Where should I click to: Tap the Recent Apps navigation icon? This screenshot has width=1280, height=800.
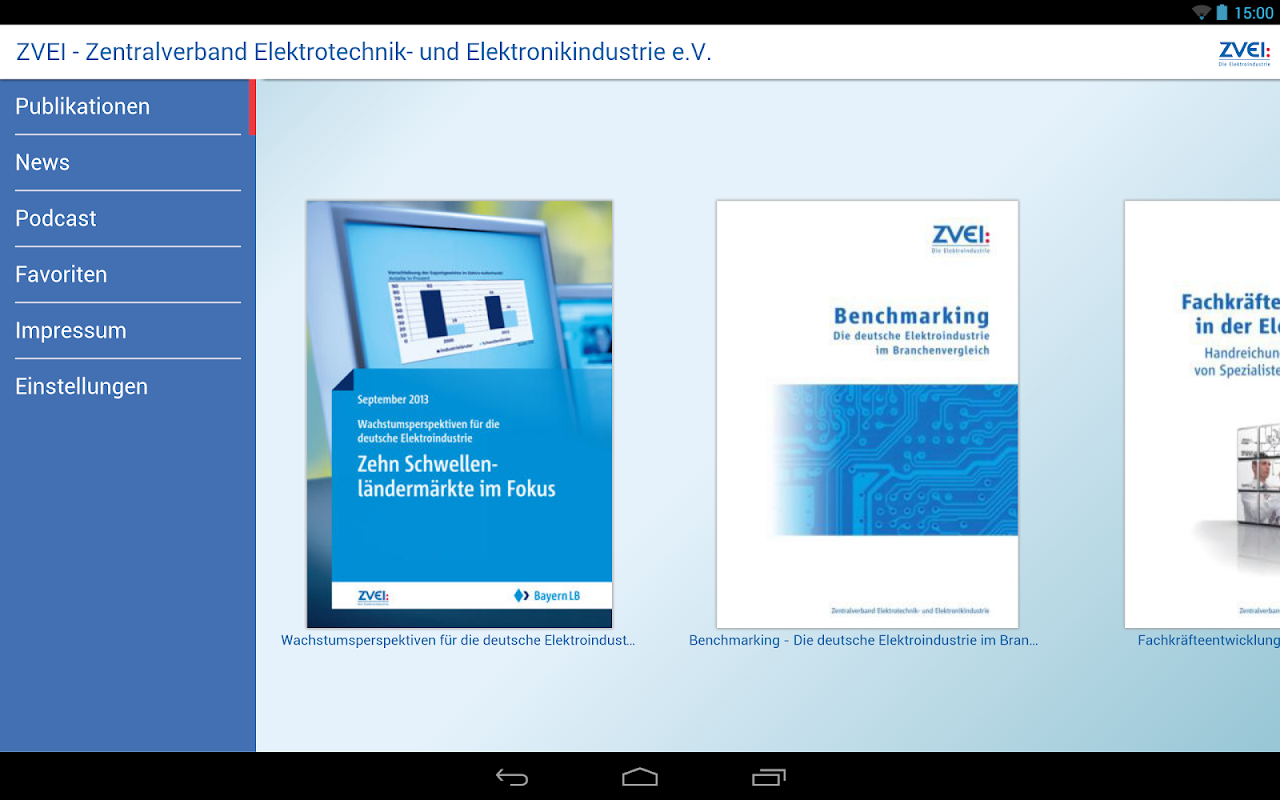[768, 777]
